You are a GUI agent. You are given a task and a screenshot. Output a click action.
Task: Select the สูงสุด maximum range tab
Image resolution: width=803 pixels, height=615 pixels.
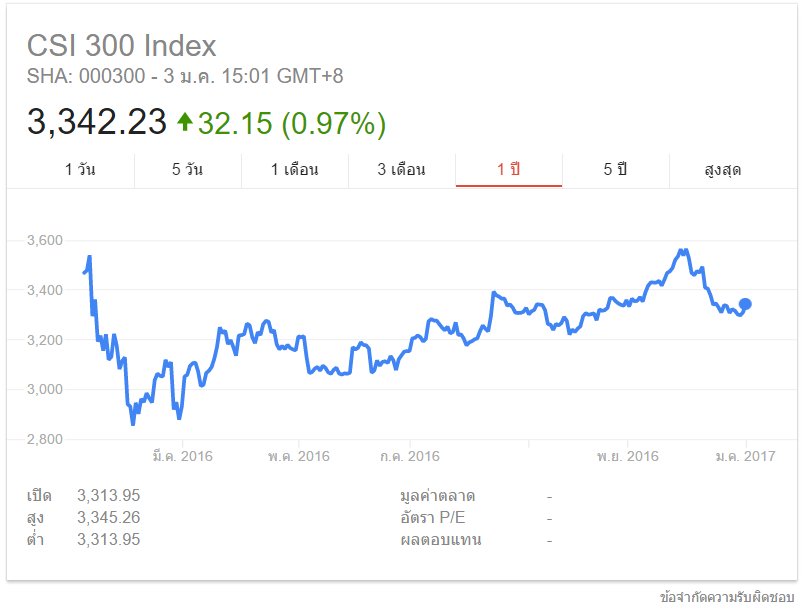(722, 170)
